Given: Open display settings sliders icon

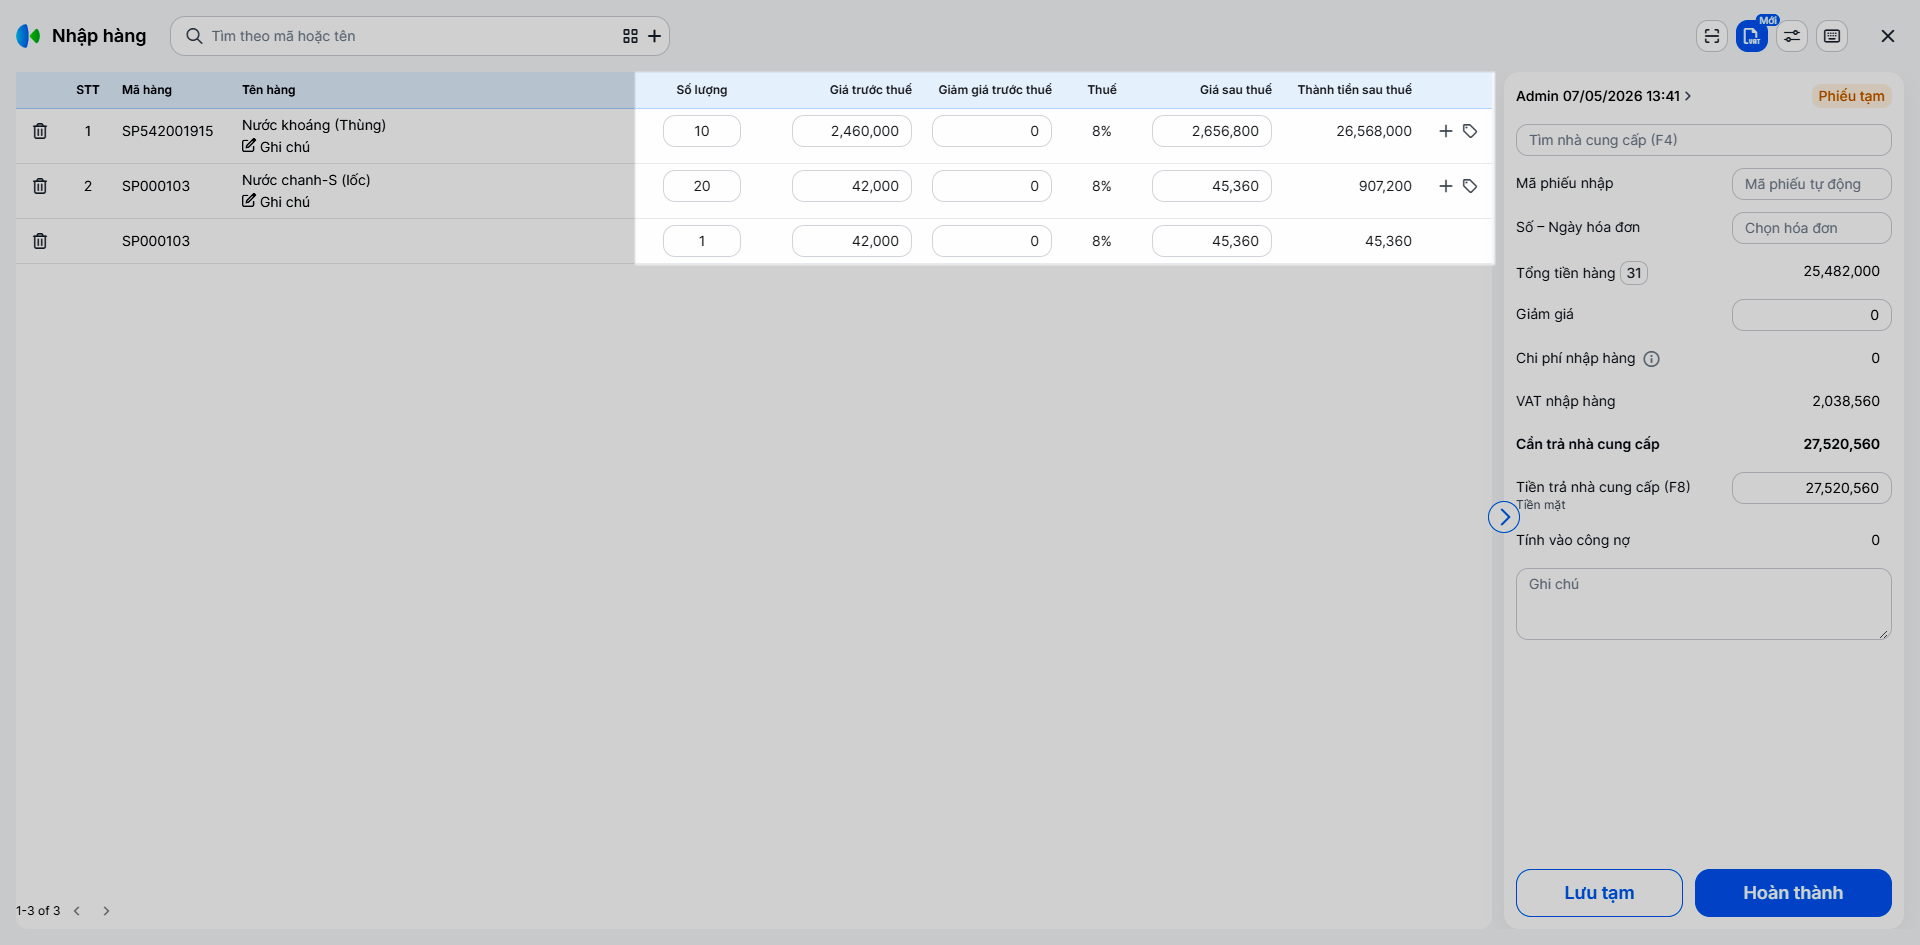Looking at the screenshot, I should (x=1792, y=36).
